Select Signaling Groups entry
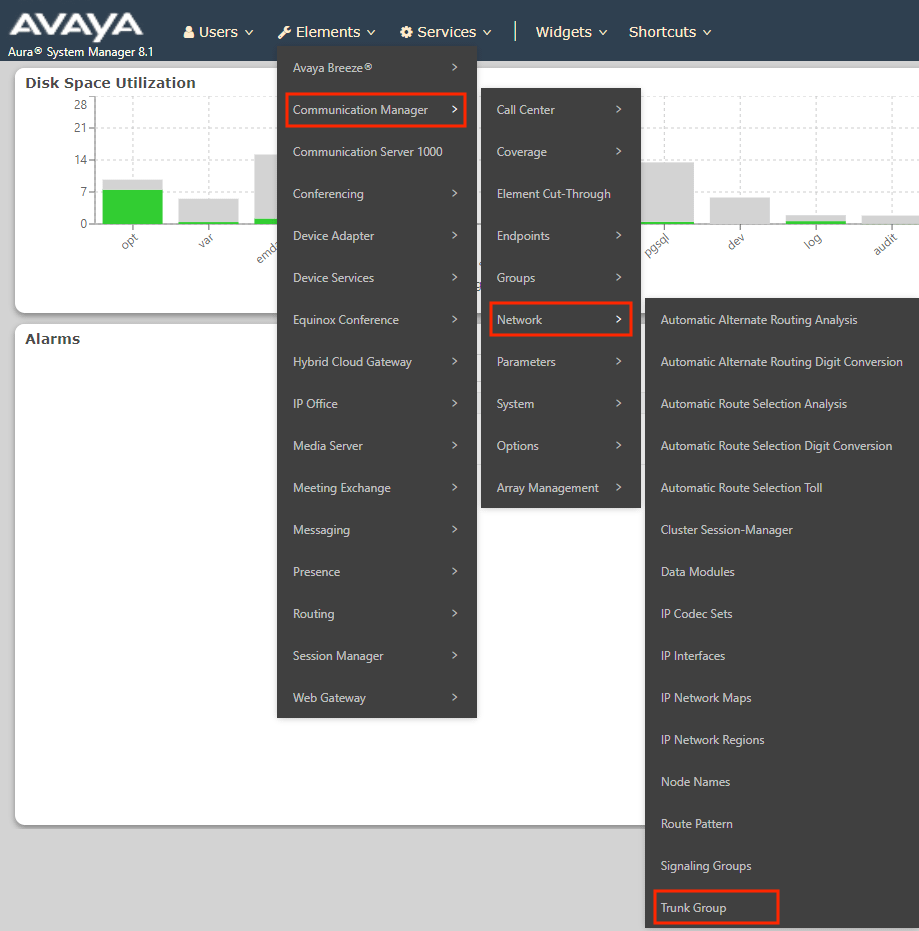 pos(706,866)
